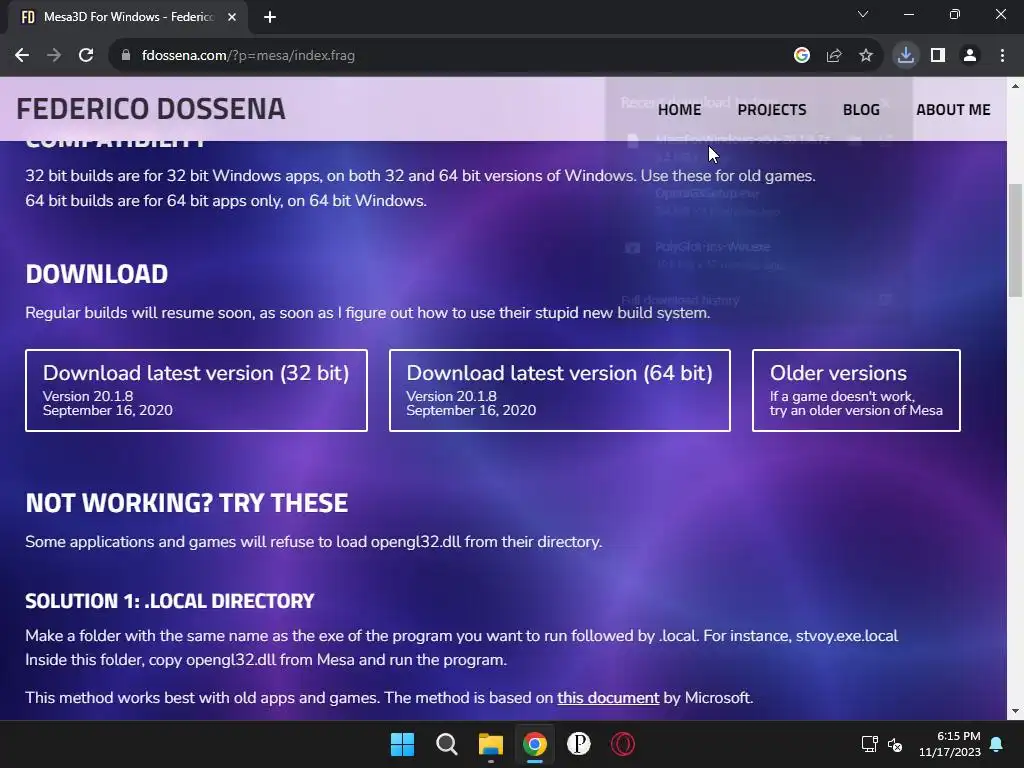The image size is (1024, 768).
Task: Download latest version 32 bit
Action: (x=197, y=391)
